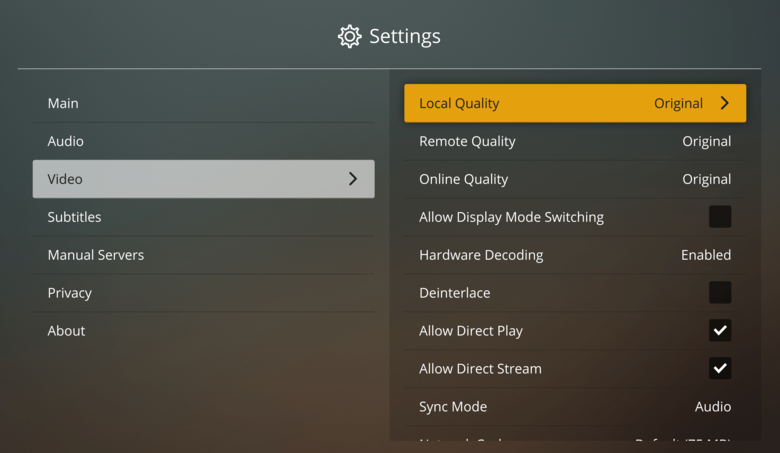Go to Subtitles settings
The image size is (780, 453).
click(203, 217)
